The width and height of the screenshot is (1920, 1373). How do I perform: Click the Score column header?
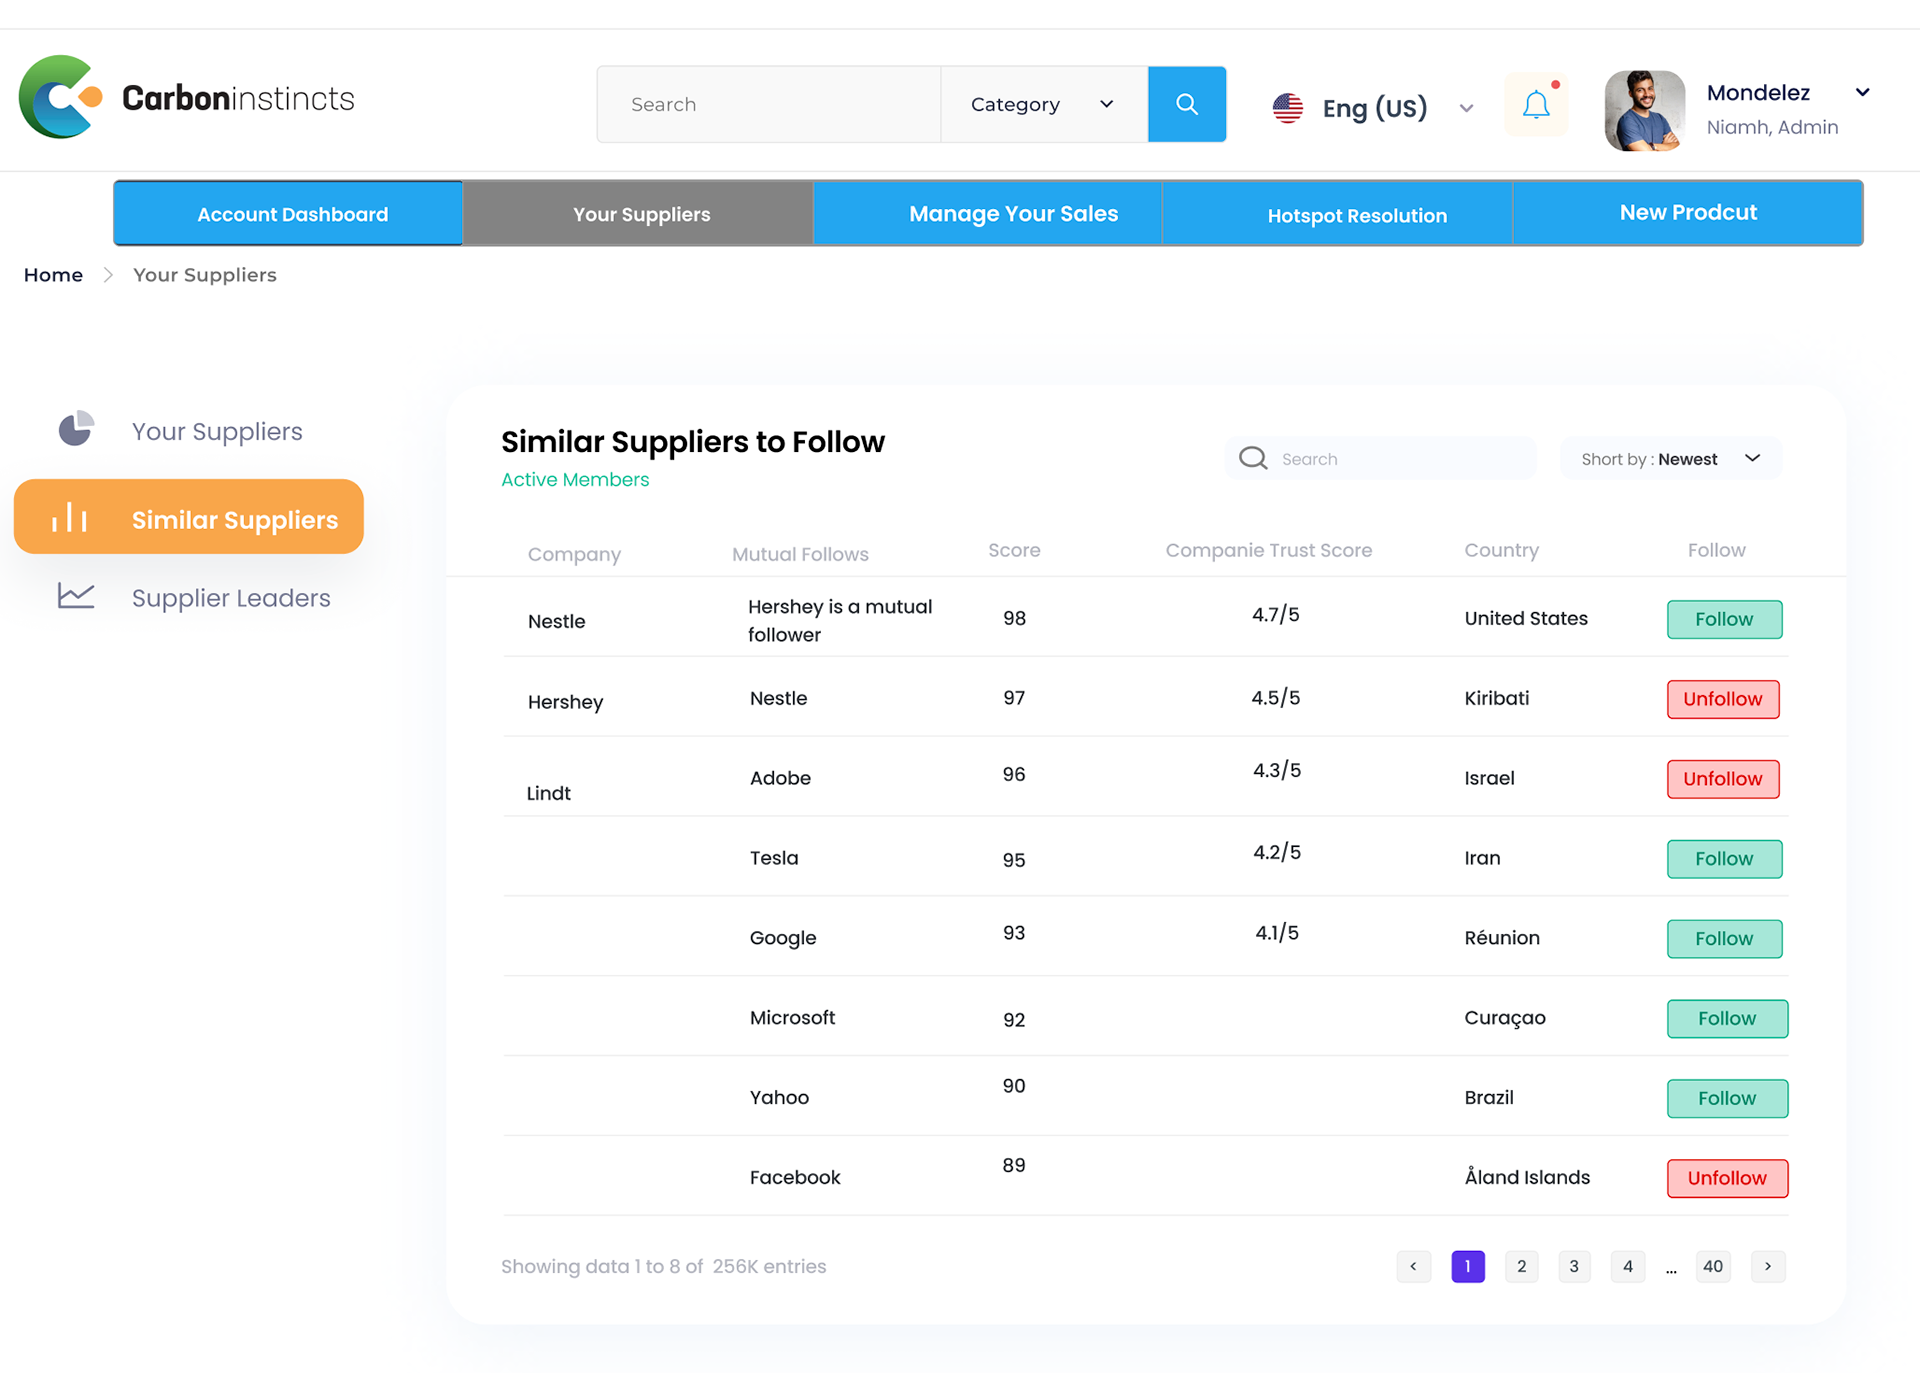(x=1014, y=550)
